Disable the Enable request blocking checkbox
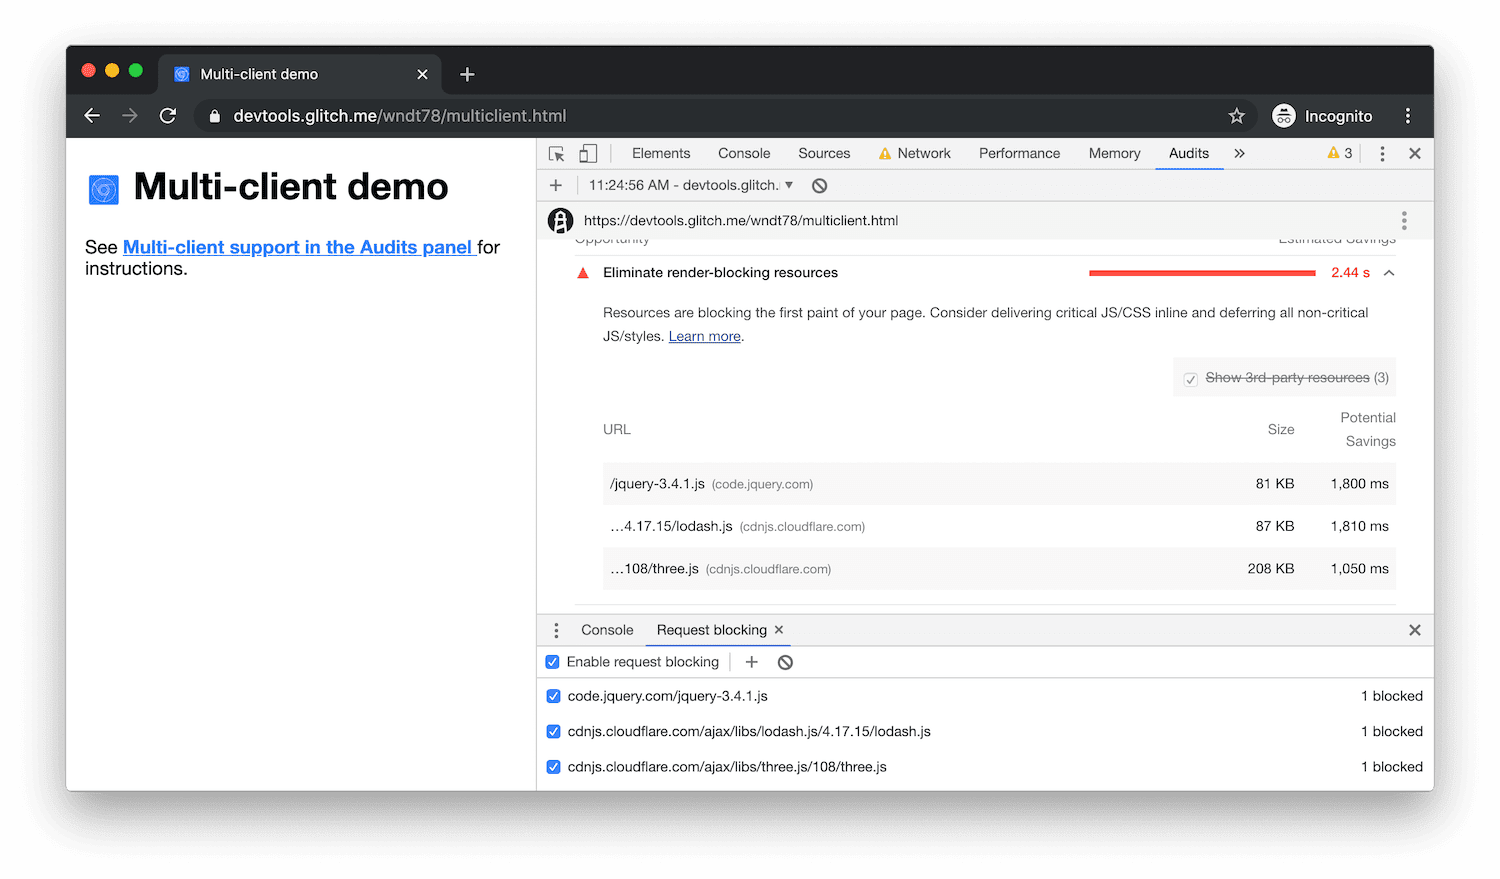1500x879 pixels. [552, 662]
